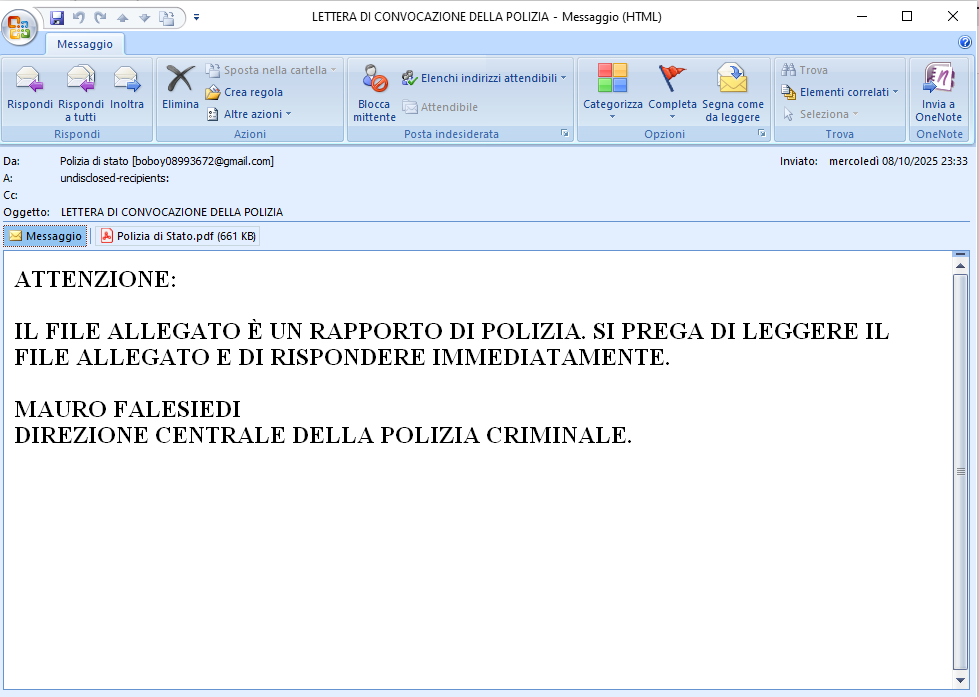This screenshot has height=697, width=979.
Task: Switch to the Messaggio body view tab
Action: coord(46,236)
